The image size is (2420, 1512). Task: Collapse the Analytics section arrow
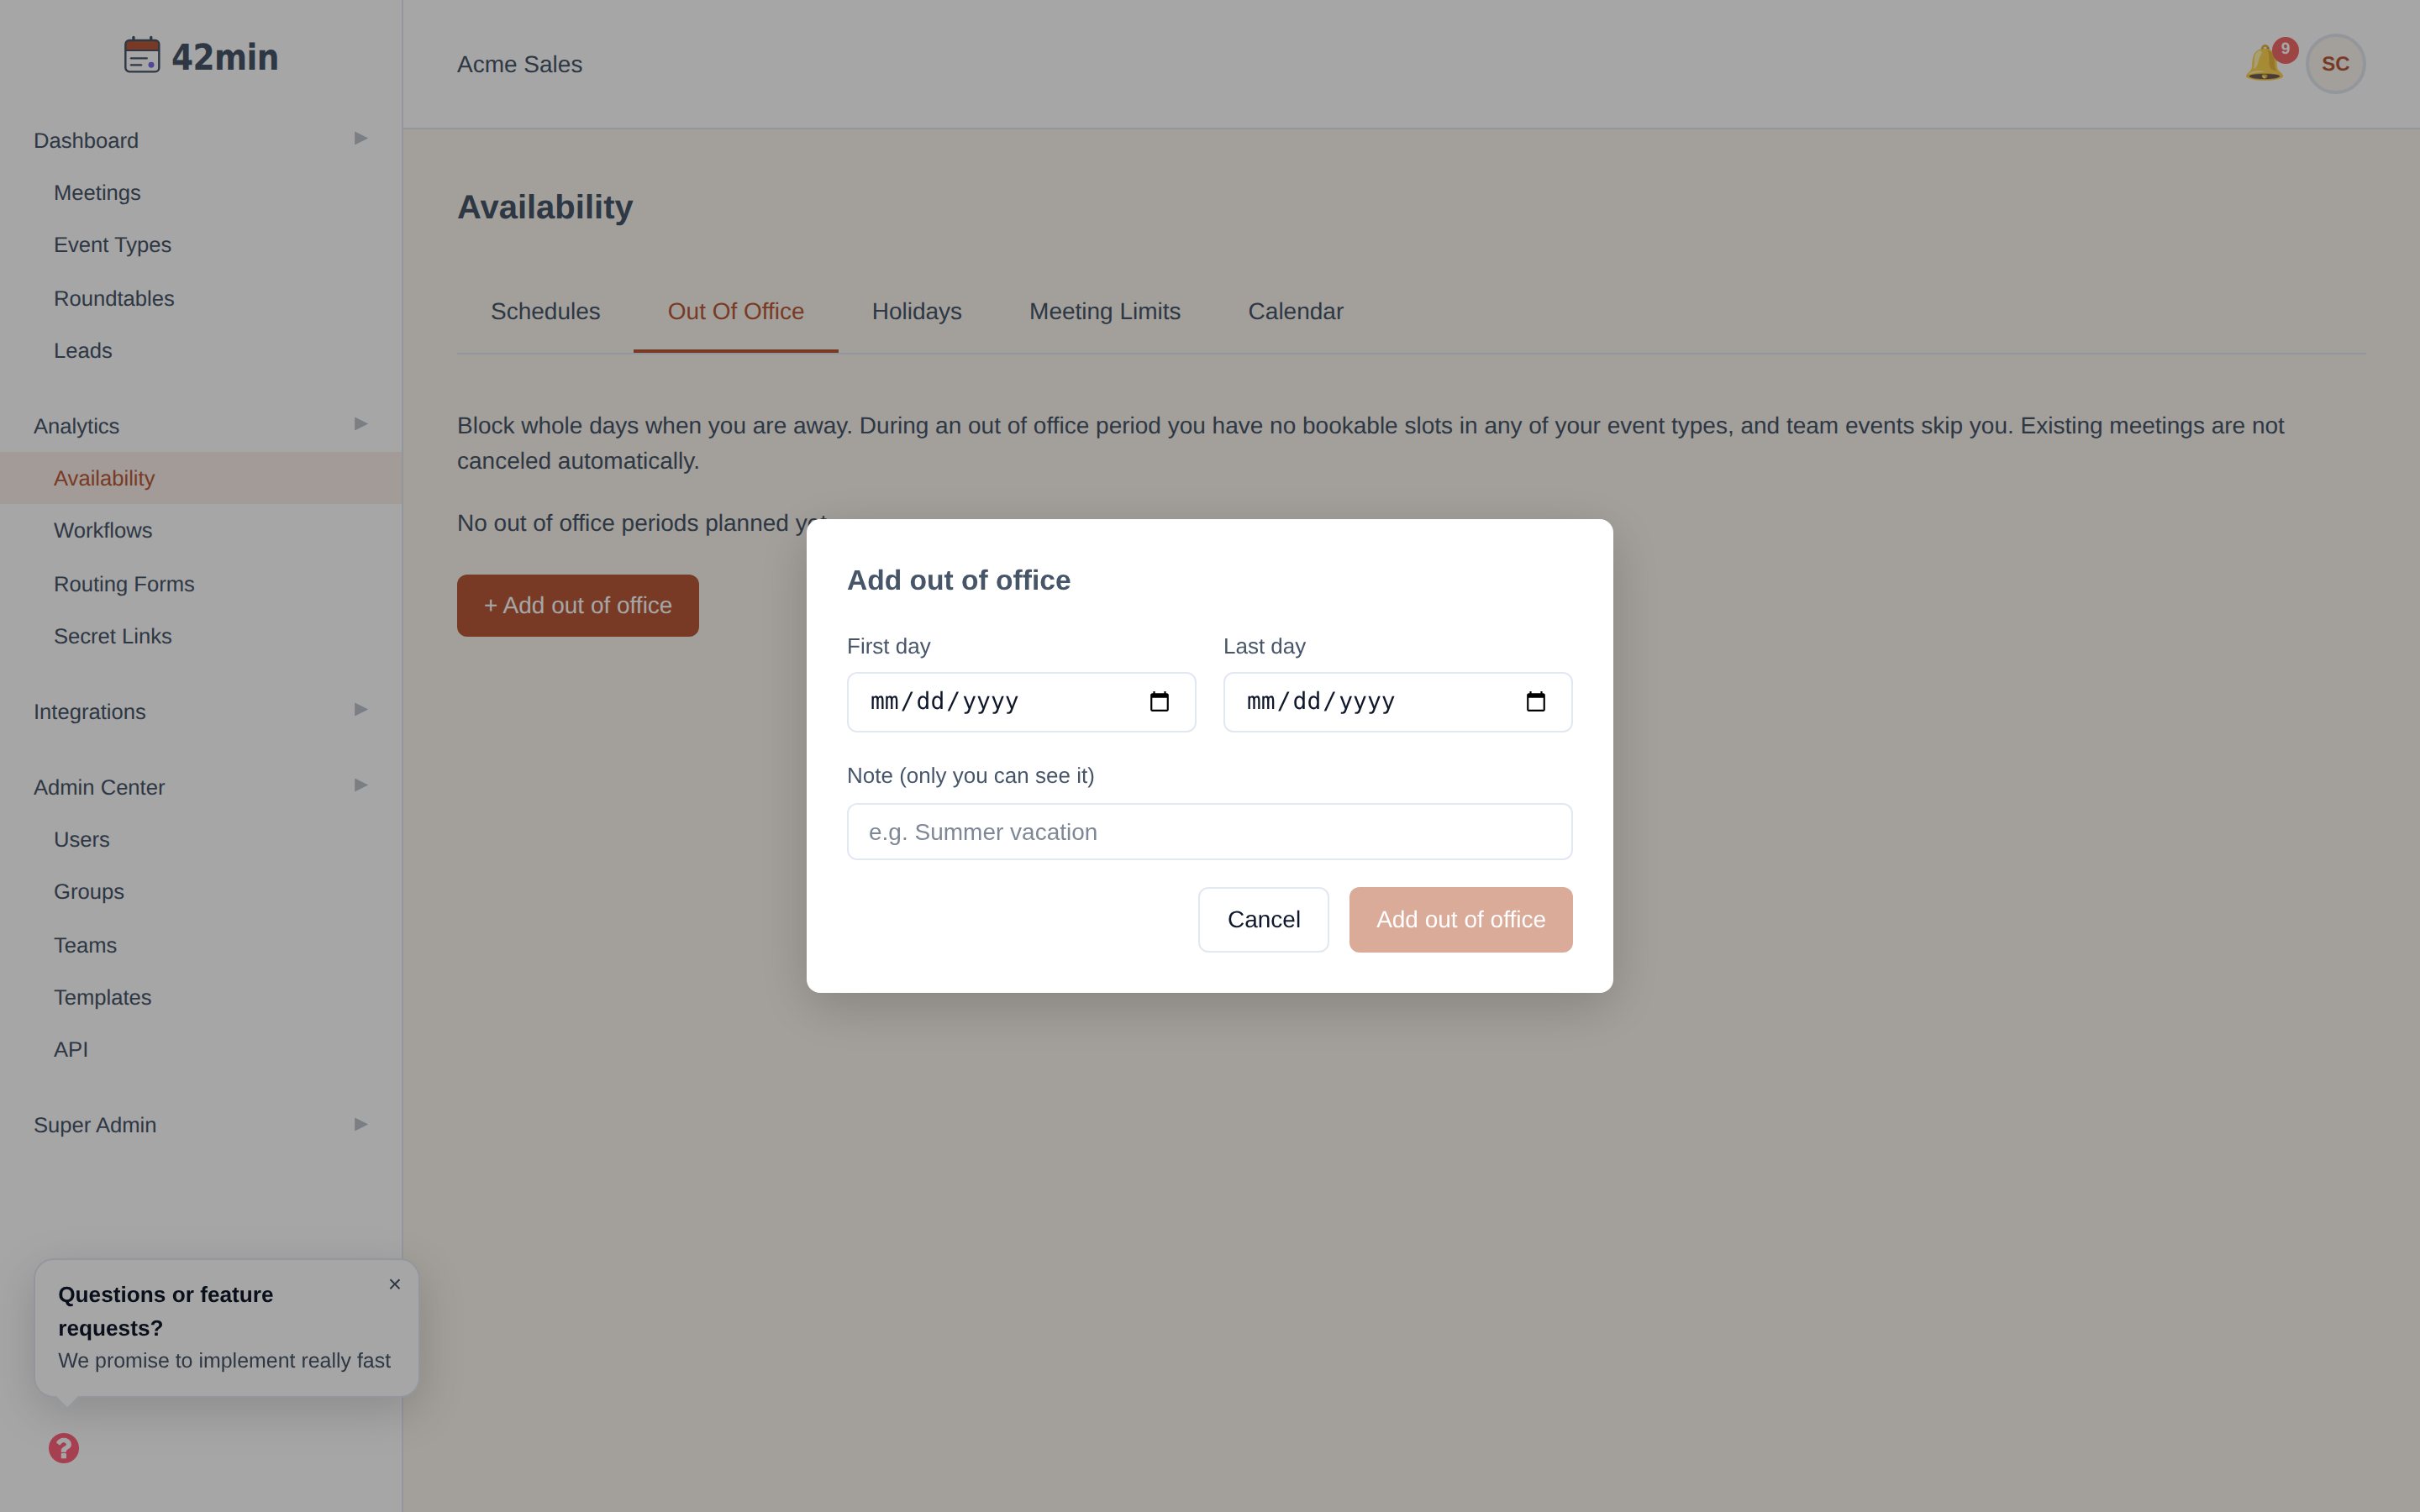pos(361,424)
